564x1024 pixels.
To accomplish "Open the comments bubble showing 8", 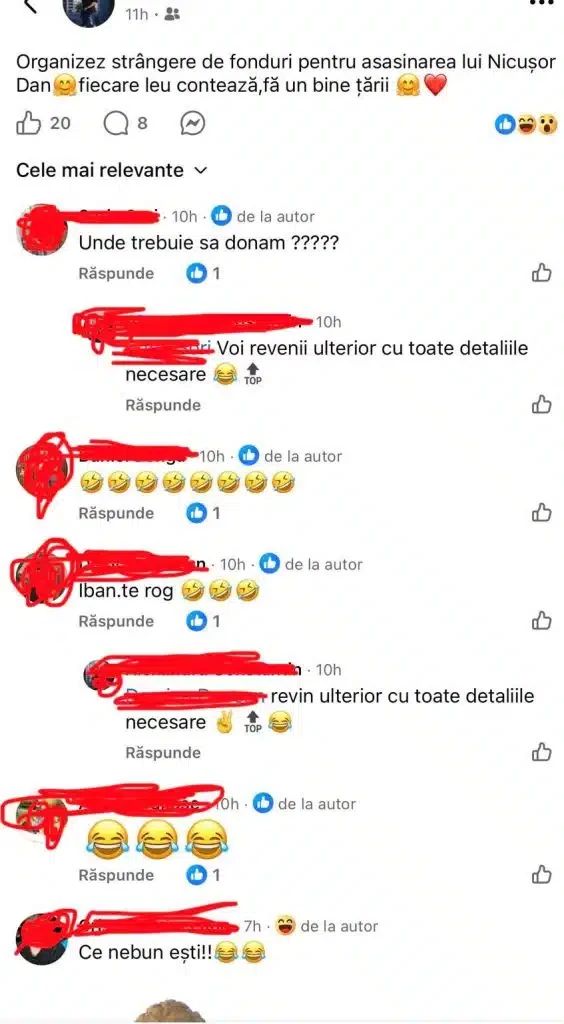I will (x=116, y=123).
